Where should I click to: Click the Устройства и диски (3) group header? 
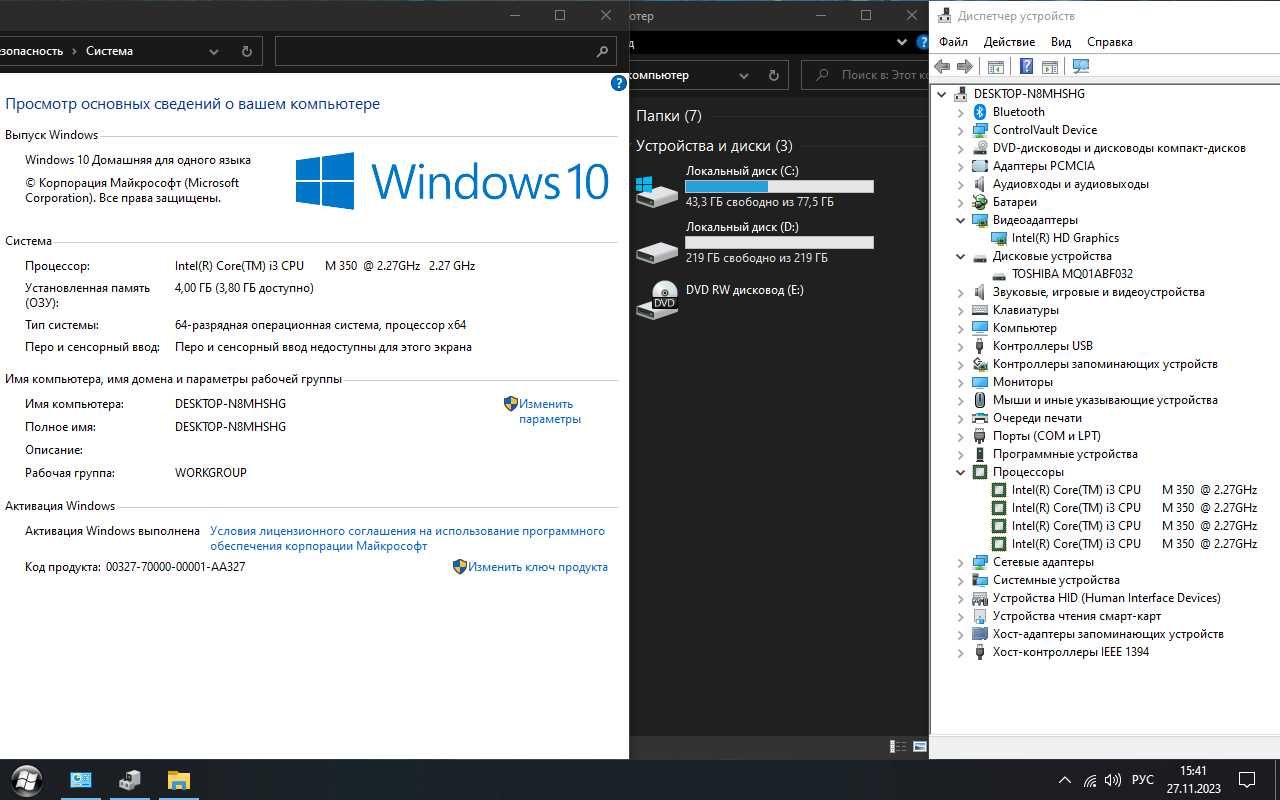click(x=714, y=146)
